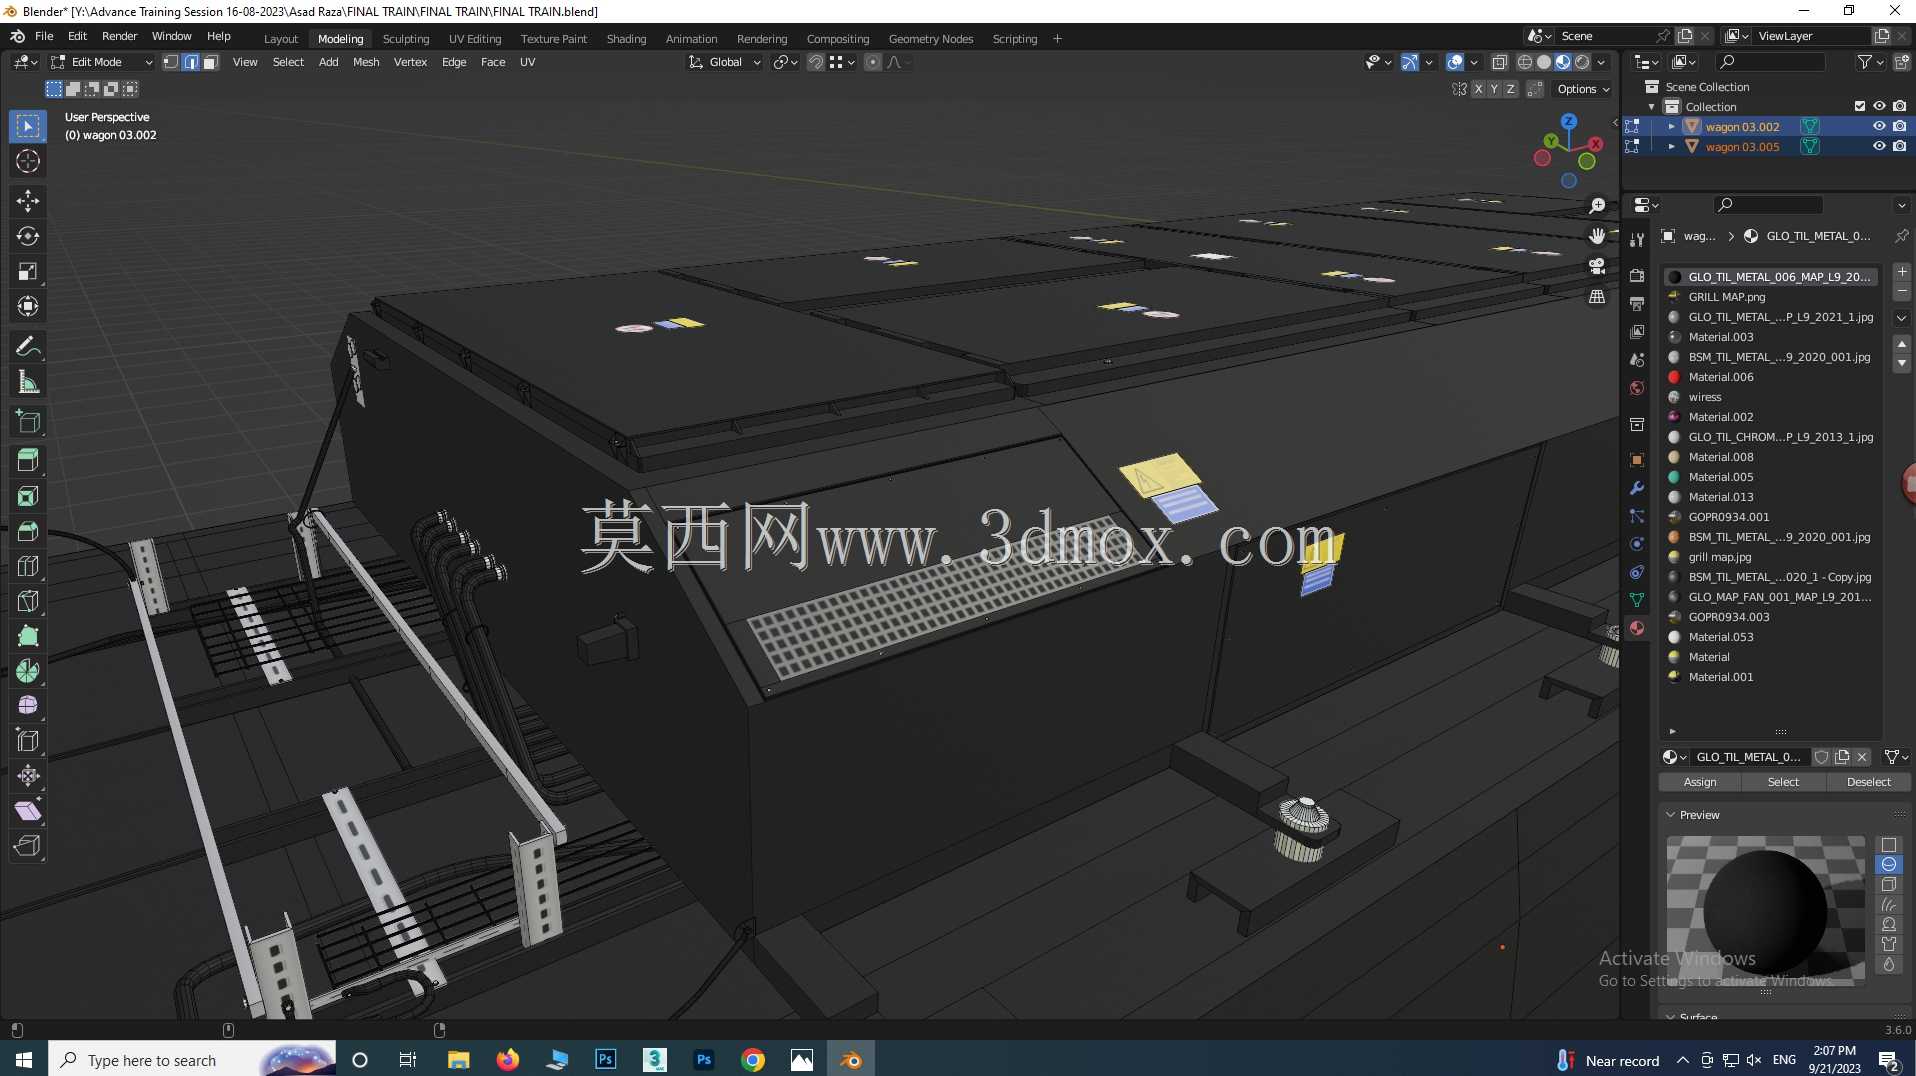The width and height of the screenshot is (1916, 1076).
Task: Open the viewport shading options dropdown
Action: (x=1602, y=62)
